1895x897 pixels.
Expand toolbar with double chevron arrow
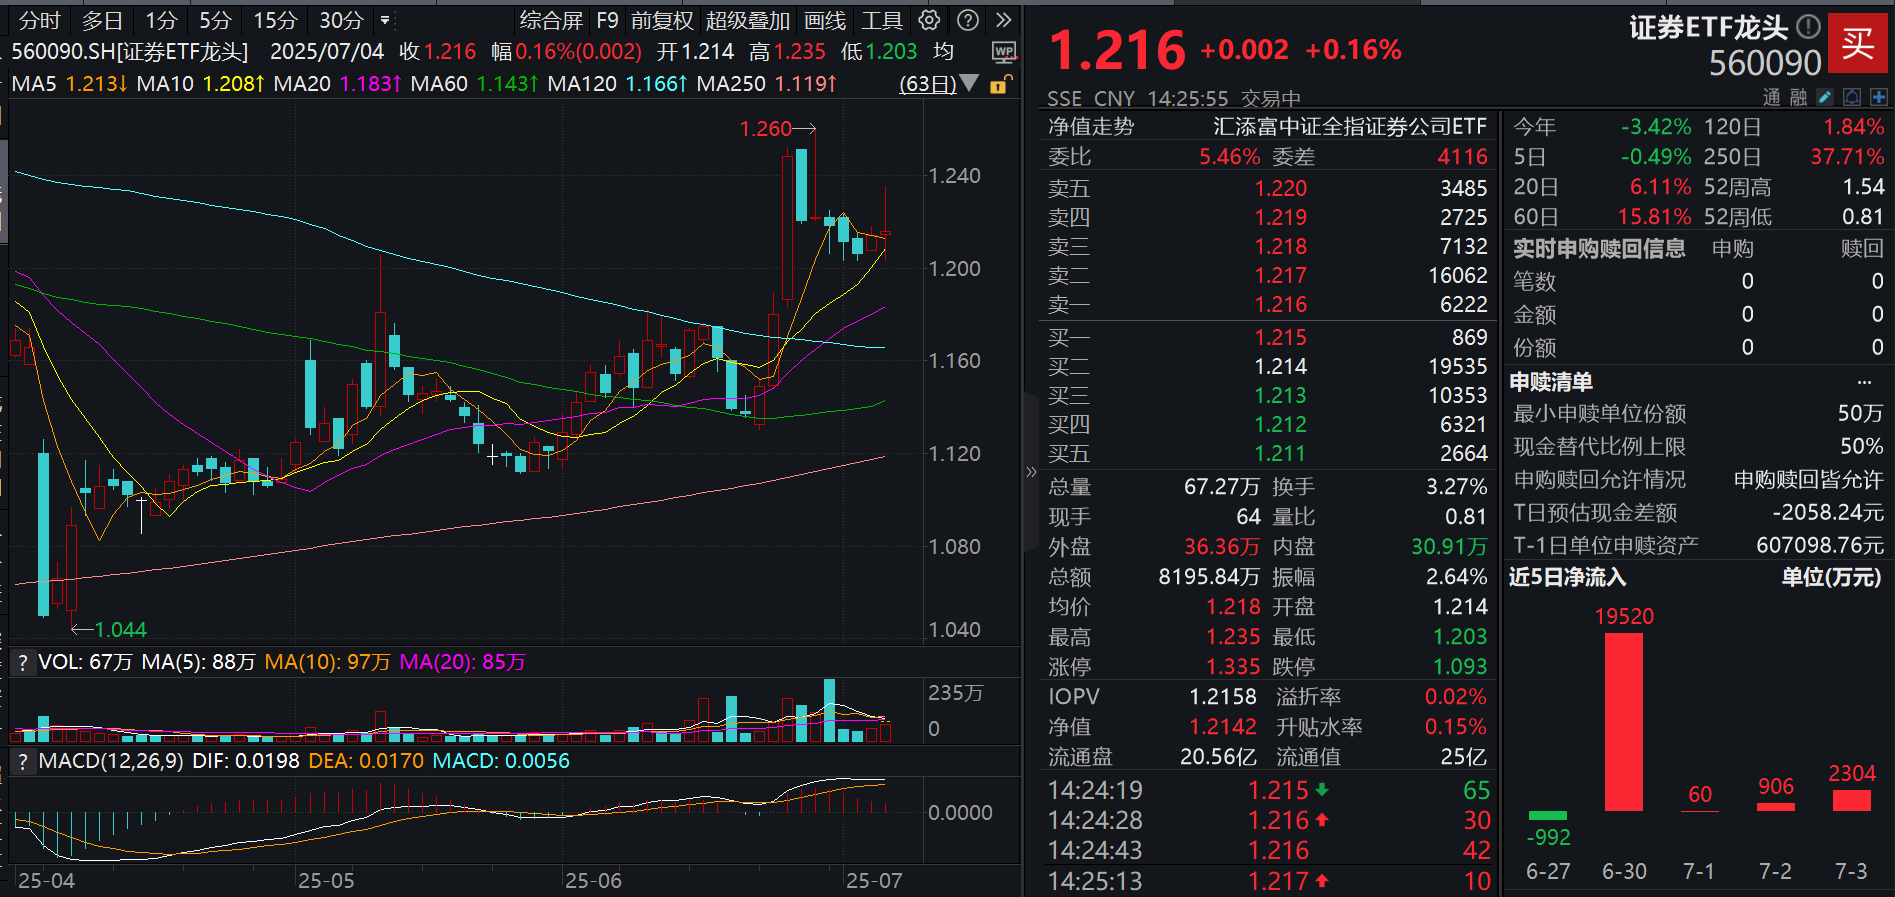tap(1003, 20)
